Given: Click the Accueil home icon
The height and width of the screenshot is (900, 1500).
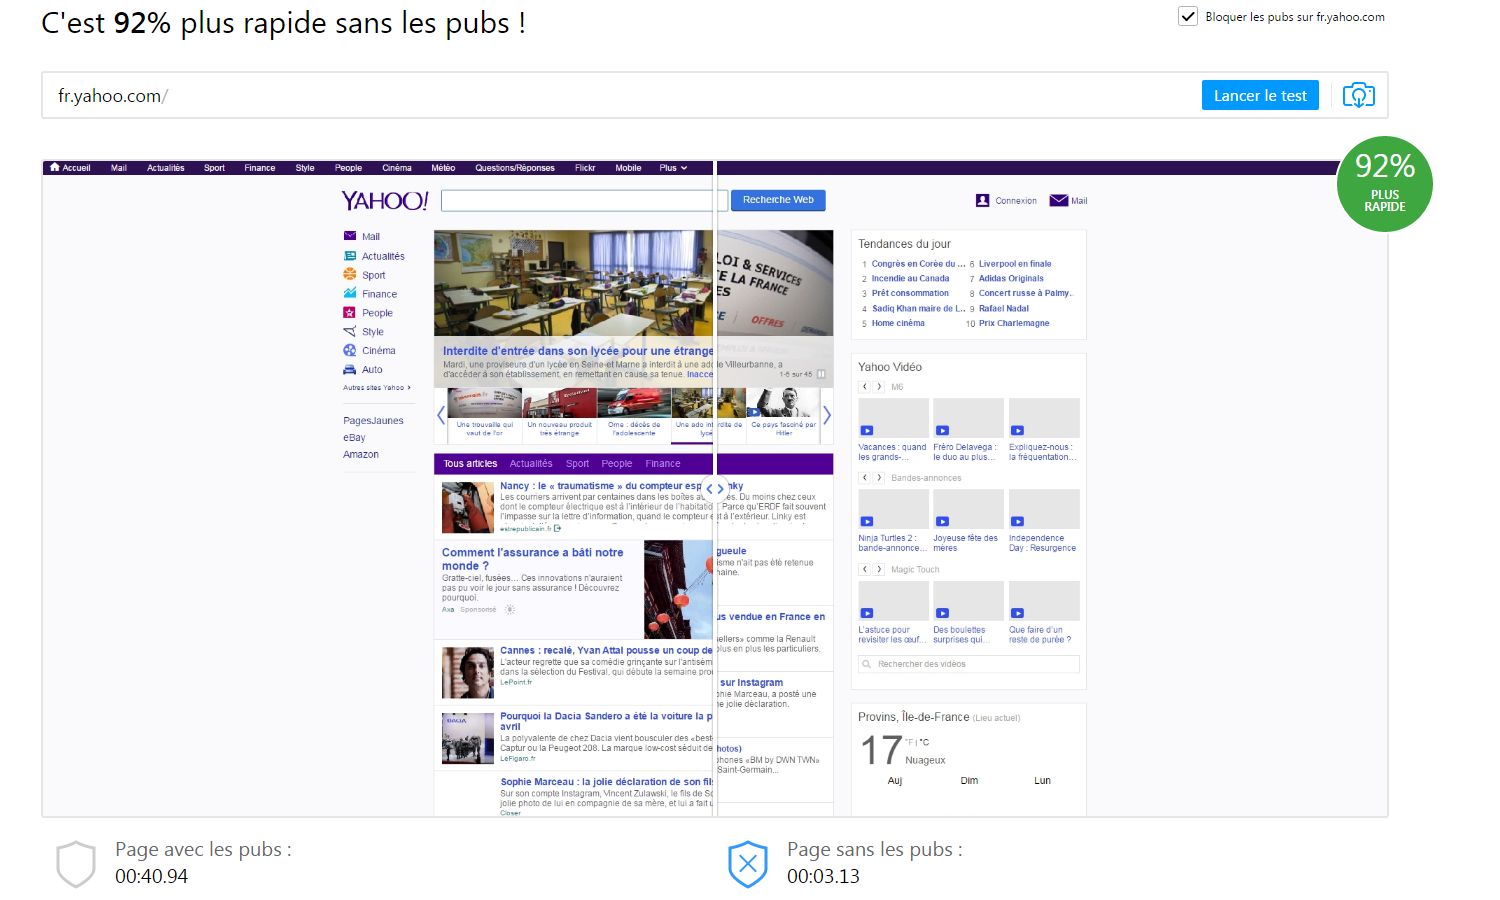Looking at the screenshot, I should point(55,168).
